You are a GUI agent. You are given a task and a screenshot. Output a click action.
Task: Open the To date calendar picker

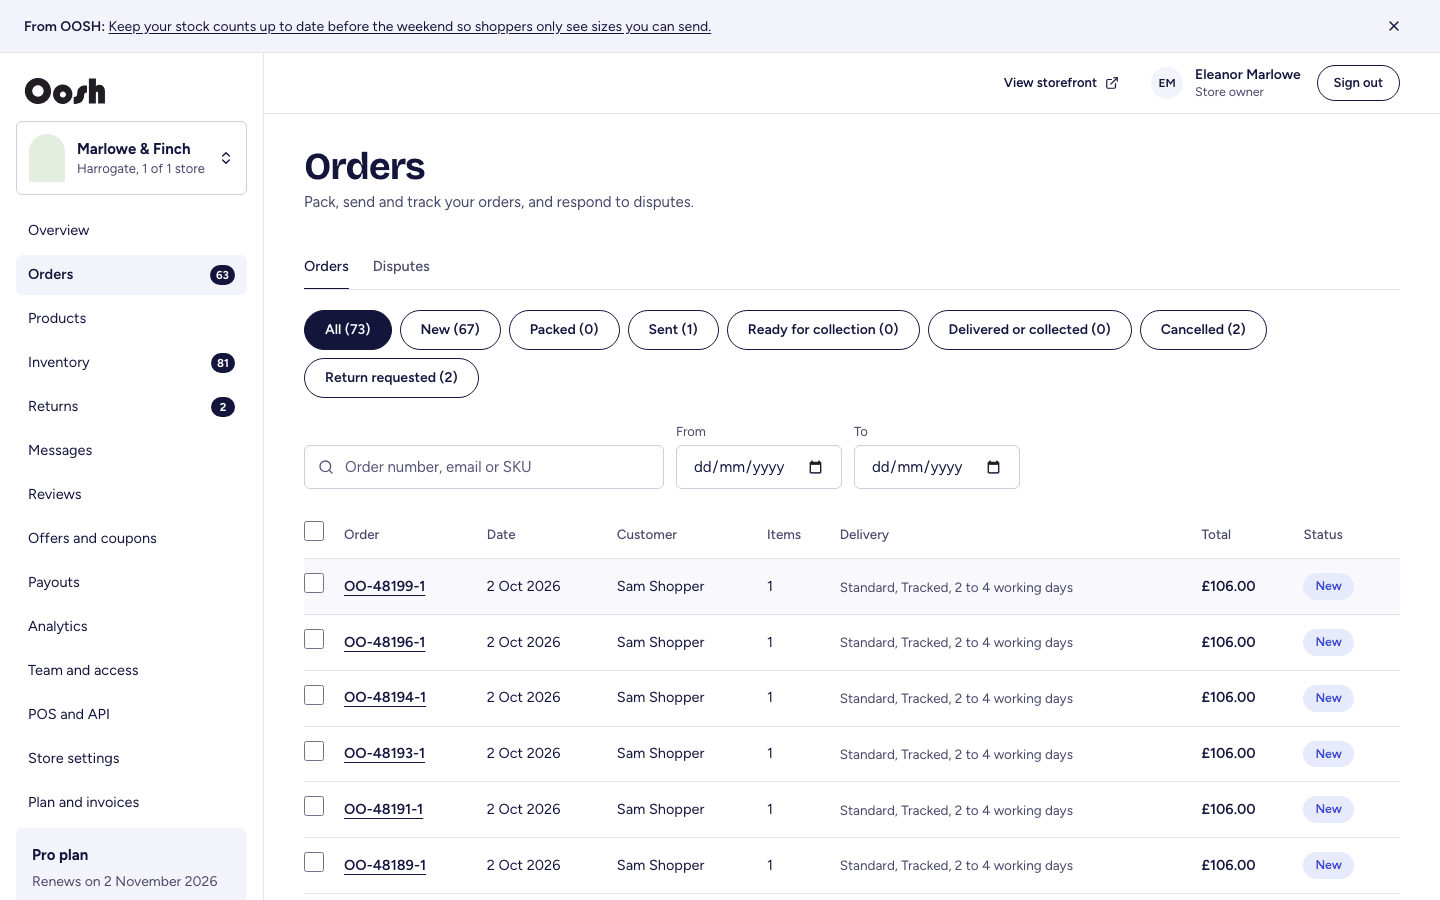point(993,467)
